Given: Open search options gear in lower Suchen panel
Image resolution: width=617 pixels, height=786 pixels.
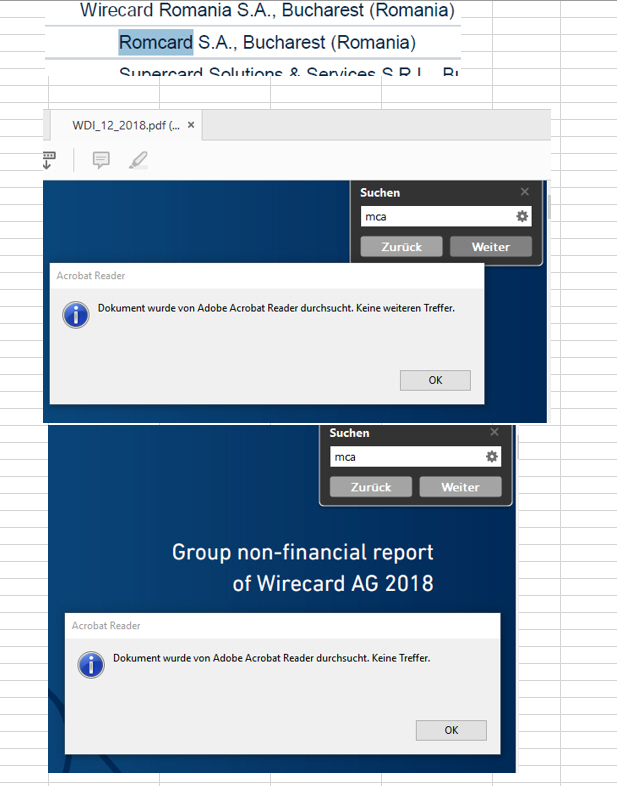Looking at the screenshot, I should [x=492, y=457].
